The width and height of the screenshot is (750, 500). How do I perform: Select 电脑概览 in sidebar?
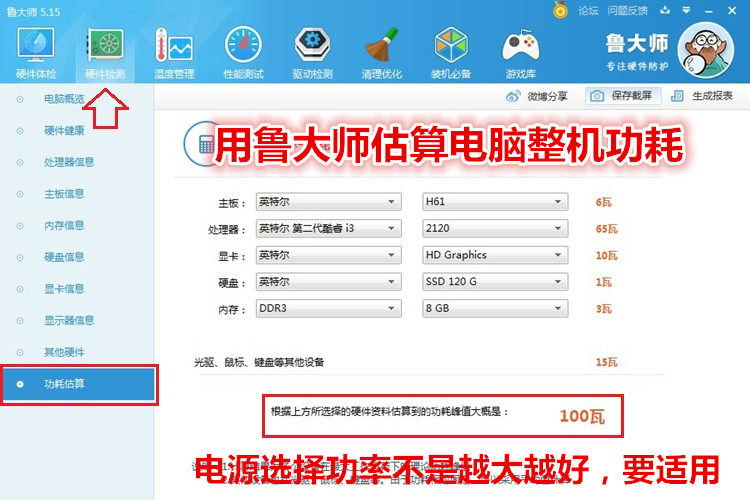64,99
